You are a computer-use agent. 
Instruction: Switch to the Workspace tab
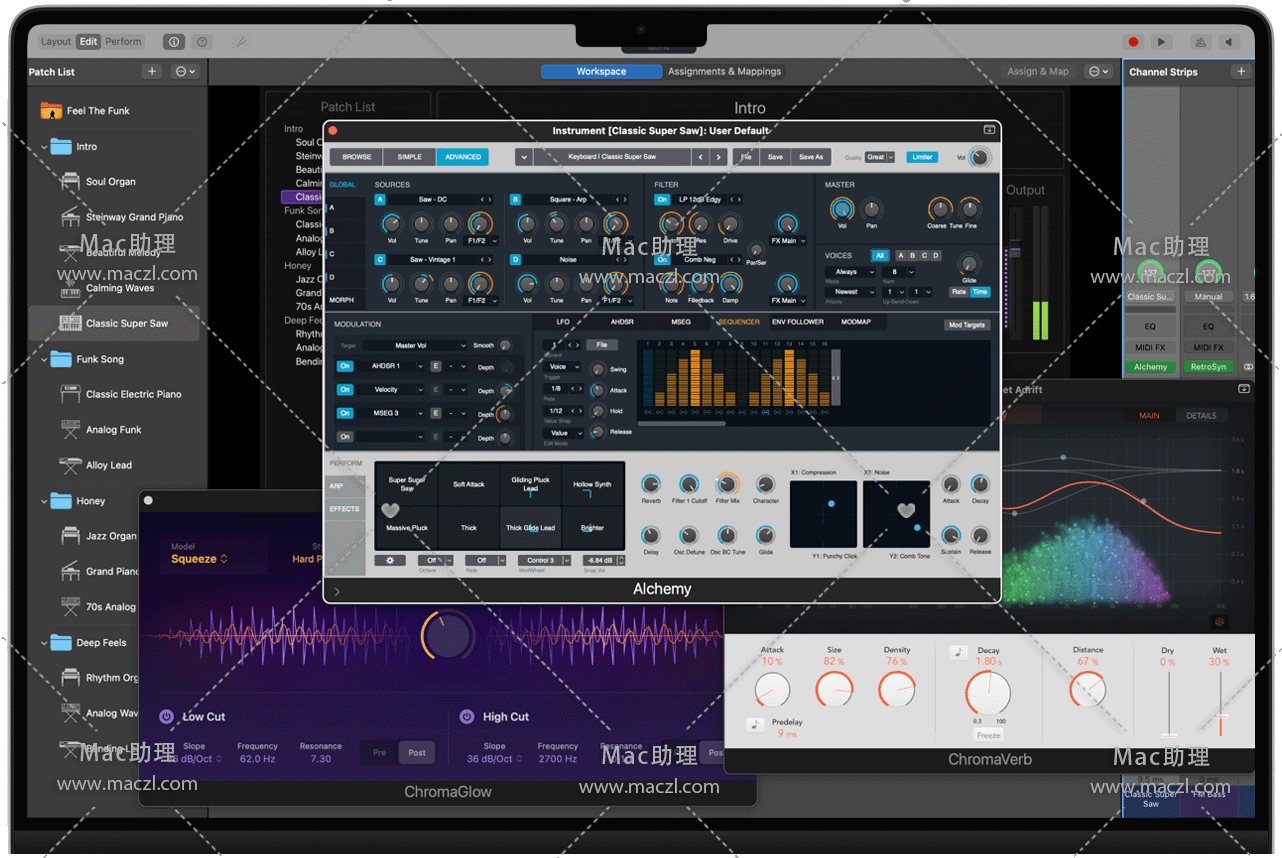pyautogui.click(x=601, y=71)
